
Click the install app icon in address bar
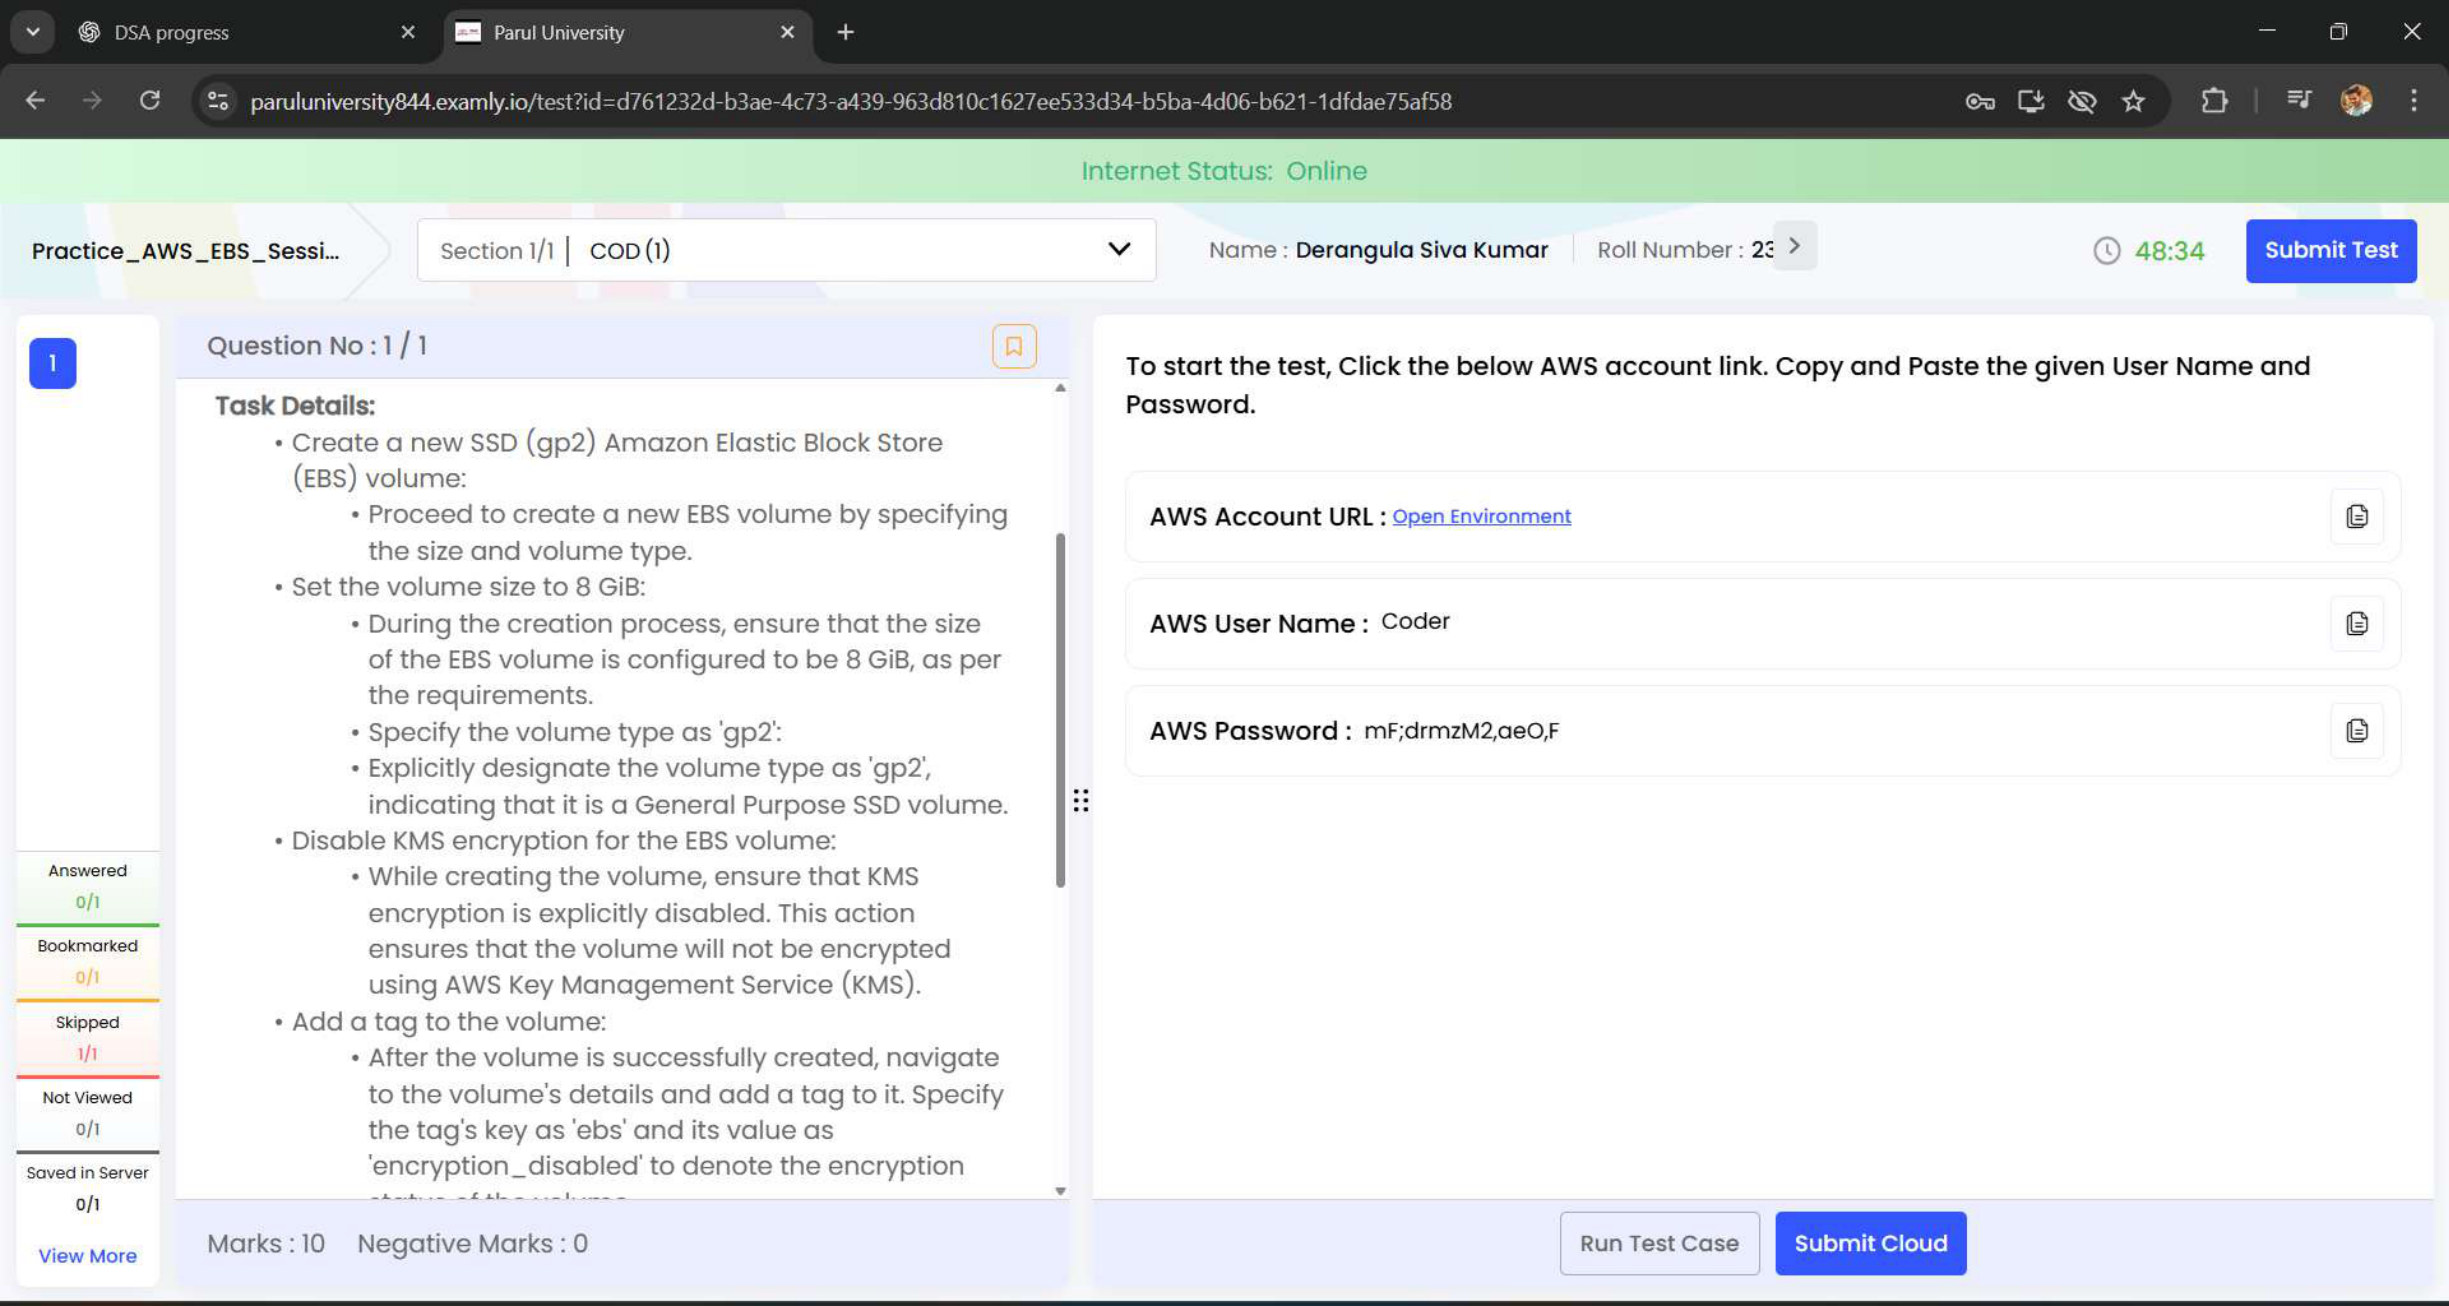(x=2030, y=101)
